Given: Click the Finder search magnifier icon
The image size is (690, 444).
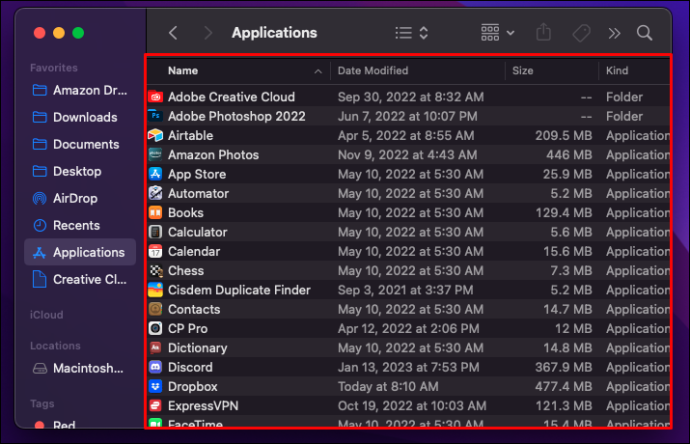Looking at the screenshot, I should 644,33.
